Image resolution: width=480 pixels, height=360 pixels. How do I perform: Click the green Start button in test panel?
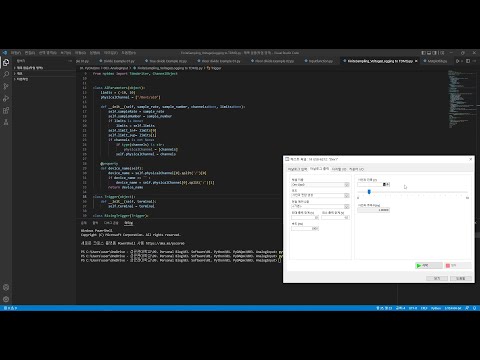point(428,265)
